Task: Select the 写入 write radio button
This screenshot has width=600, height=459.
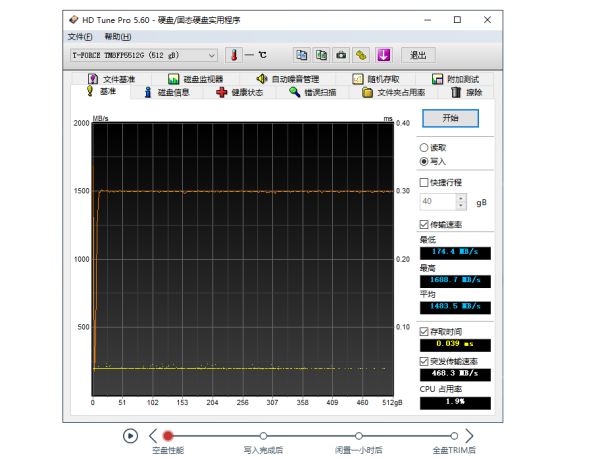Action: (x=424, y=161)
